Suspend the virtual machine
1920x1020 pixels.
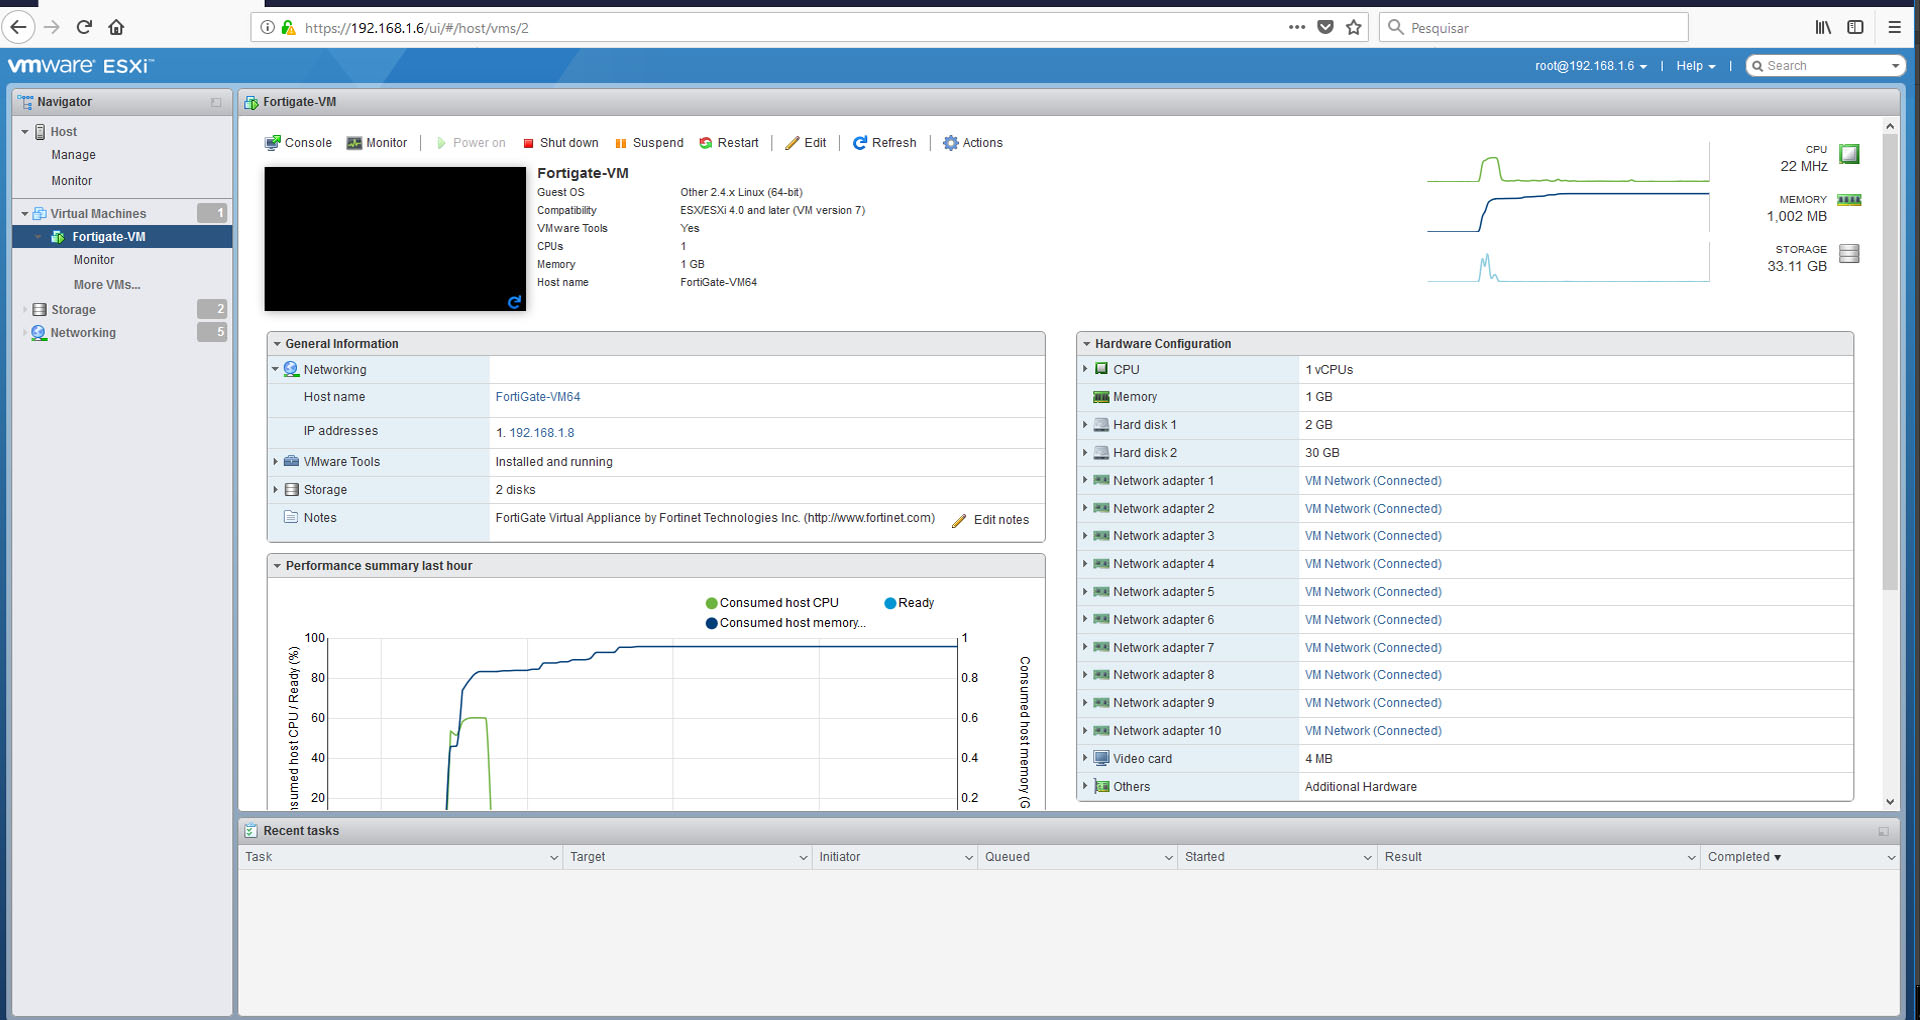(x=649, y=143)
